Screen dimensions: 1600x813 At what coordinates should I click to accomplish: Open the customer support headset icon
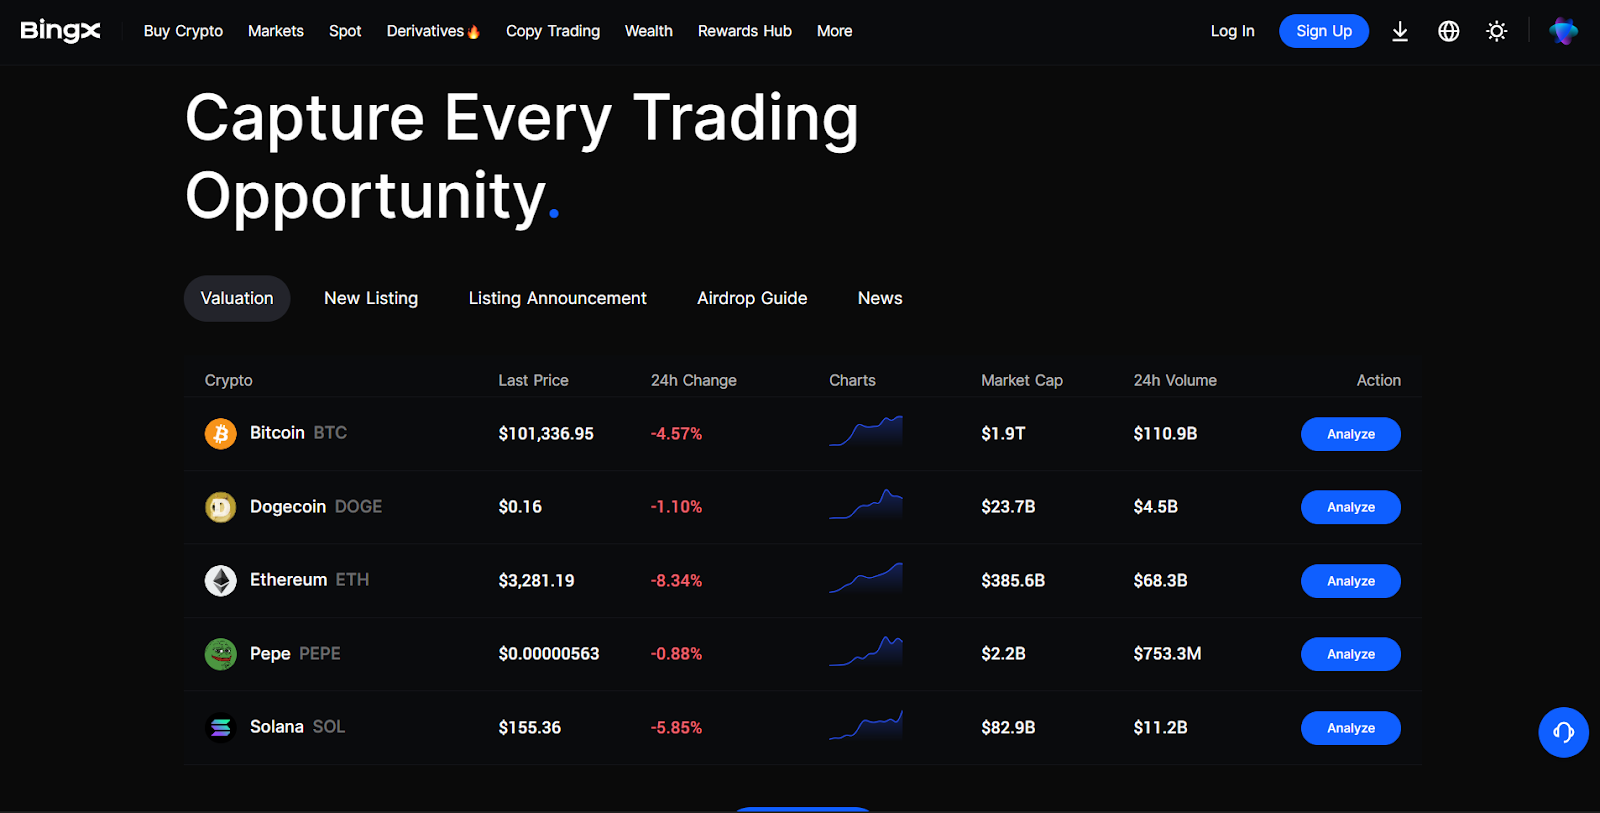(1563, 733)
